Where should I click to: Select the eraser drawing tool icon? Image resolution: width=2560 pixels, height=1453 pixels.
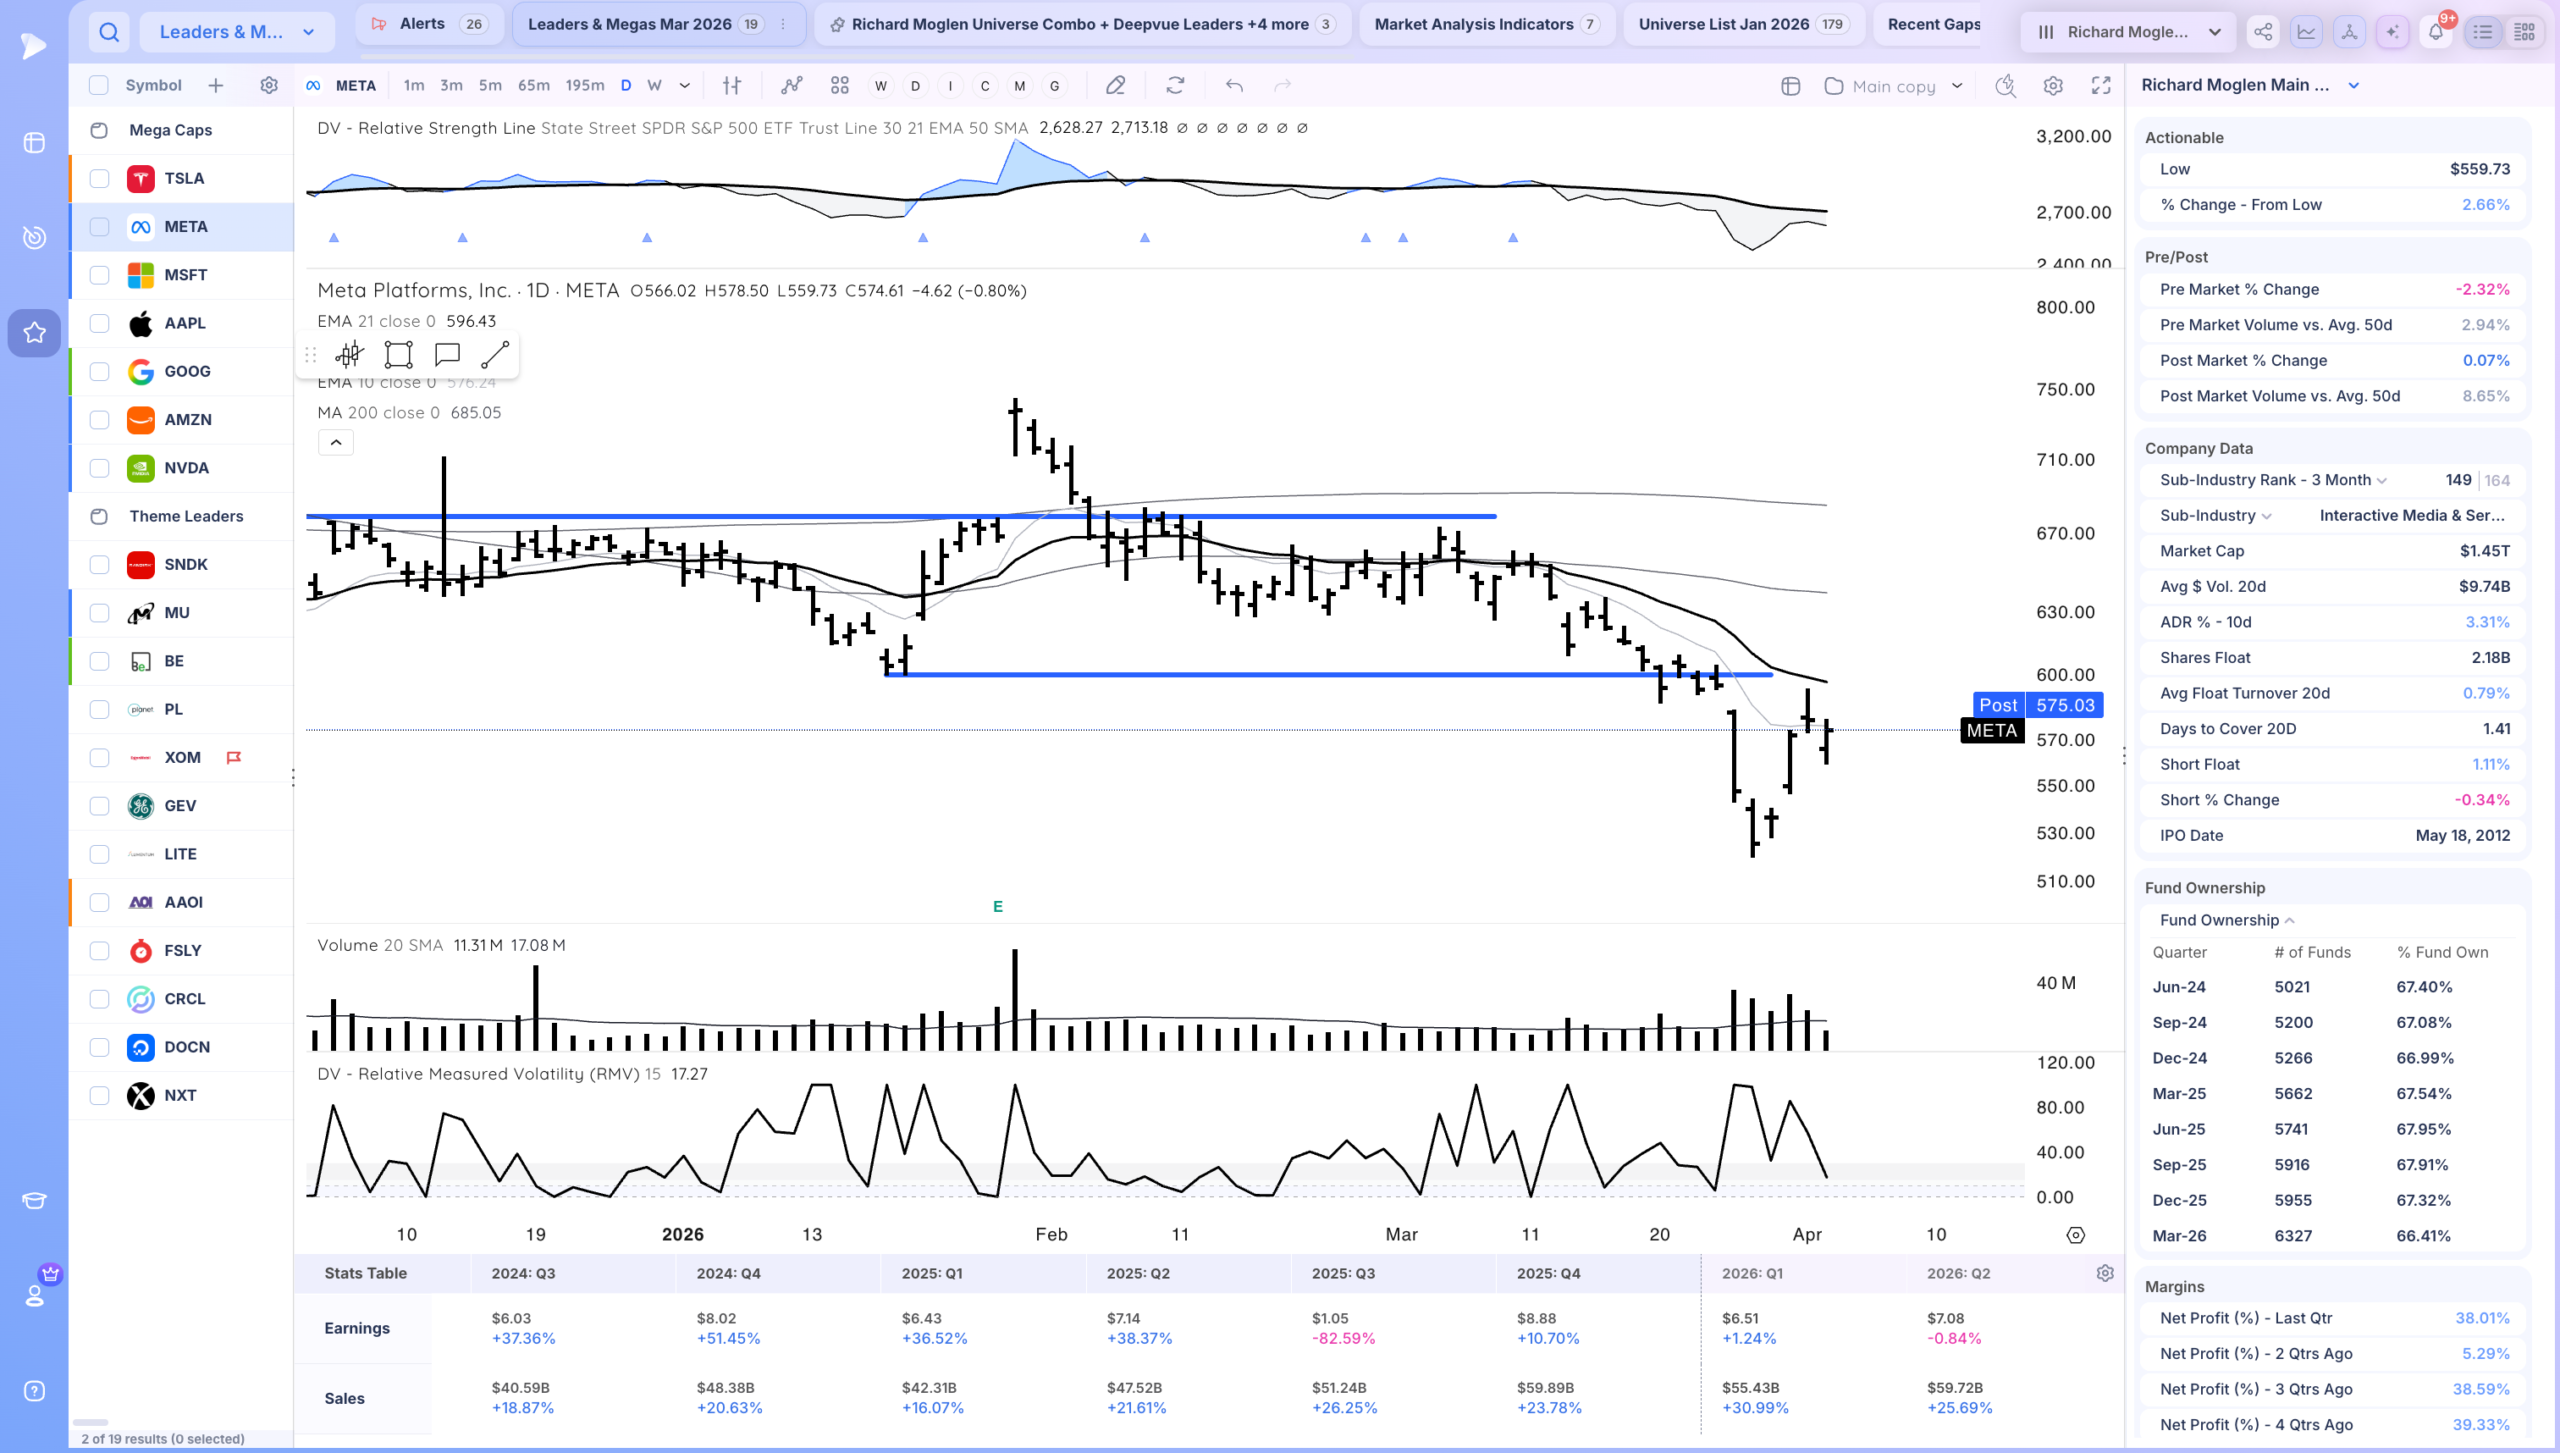[x=1116, y=86]
